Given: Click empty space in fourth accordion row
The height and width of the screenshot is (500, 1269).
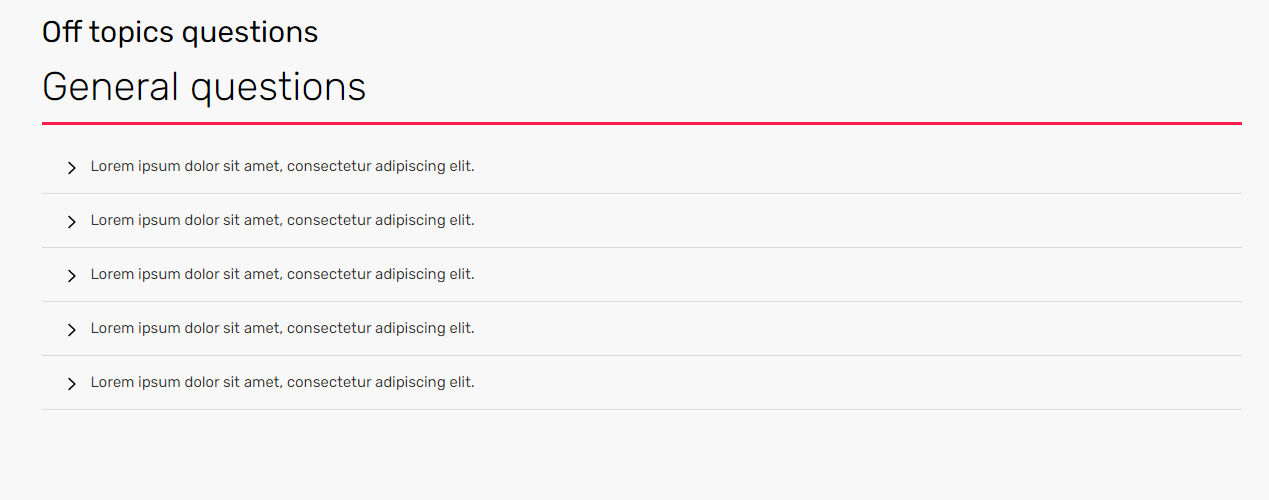Looking at the screenshot, I should coord(850,329).
